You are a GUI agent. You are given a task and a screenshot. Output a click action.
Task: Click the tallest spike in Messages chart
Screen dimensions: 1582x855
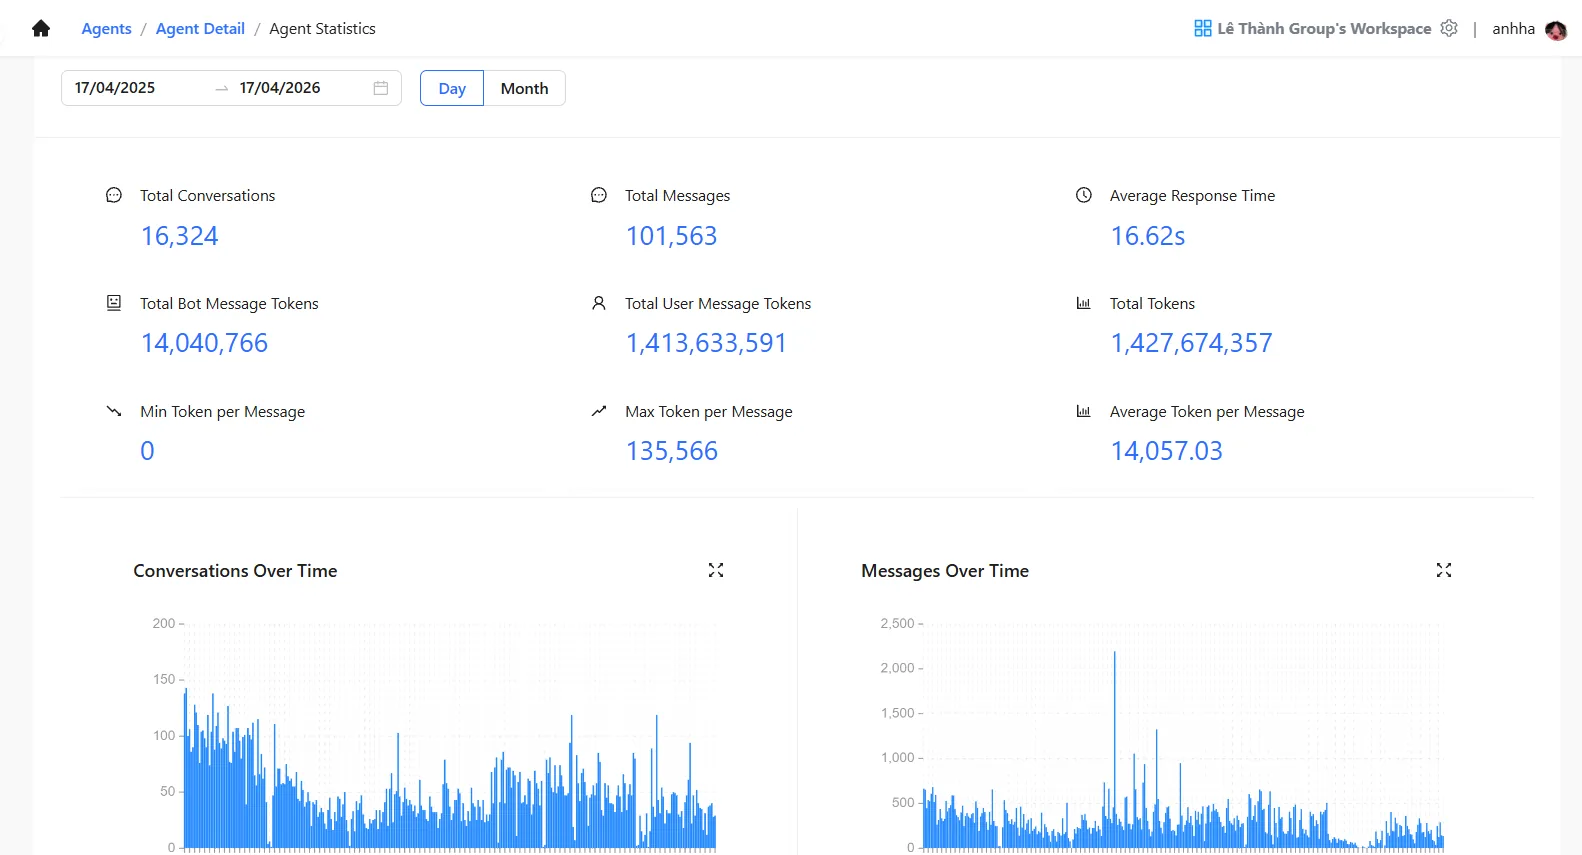point(1115,750)
